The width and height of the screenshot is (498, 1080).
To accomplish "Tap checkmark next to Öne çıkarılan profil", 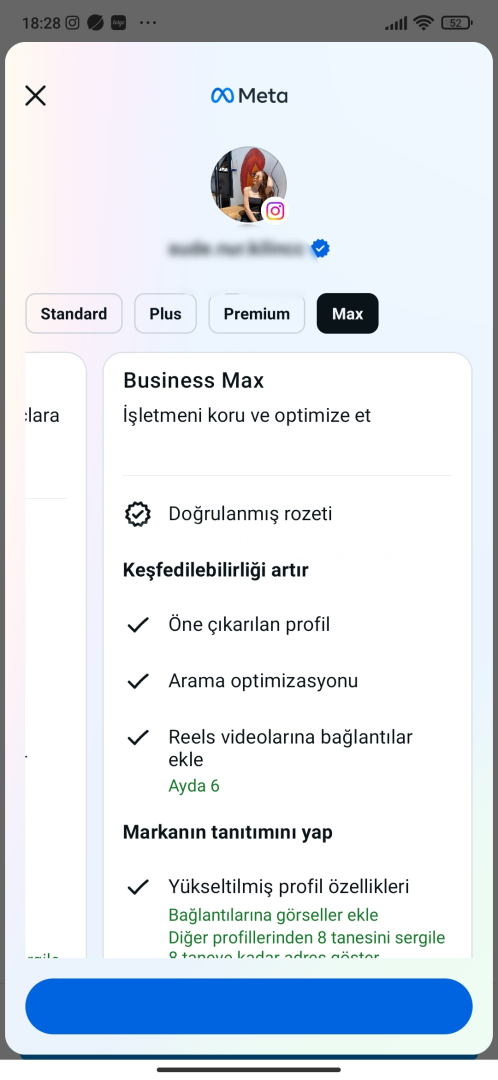I will pyautogui.click(x=138, y=625).
